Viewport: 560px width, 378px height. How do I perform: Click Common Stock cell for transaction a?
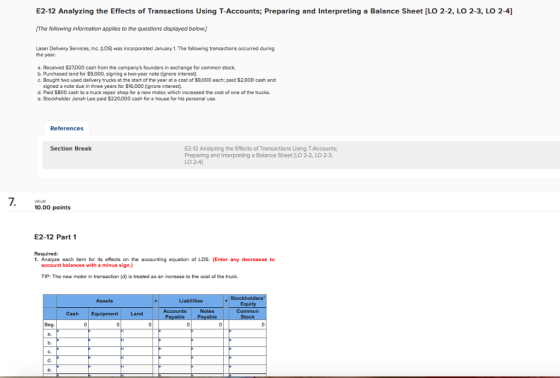(248, 334)
